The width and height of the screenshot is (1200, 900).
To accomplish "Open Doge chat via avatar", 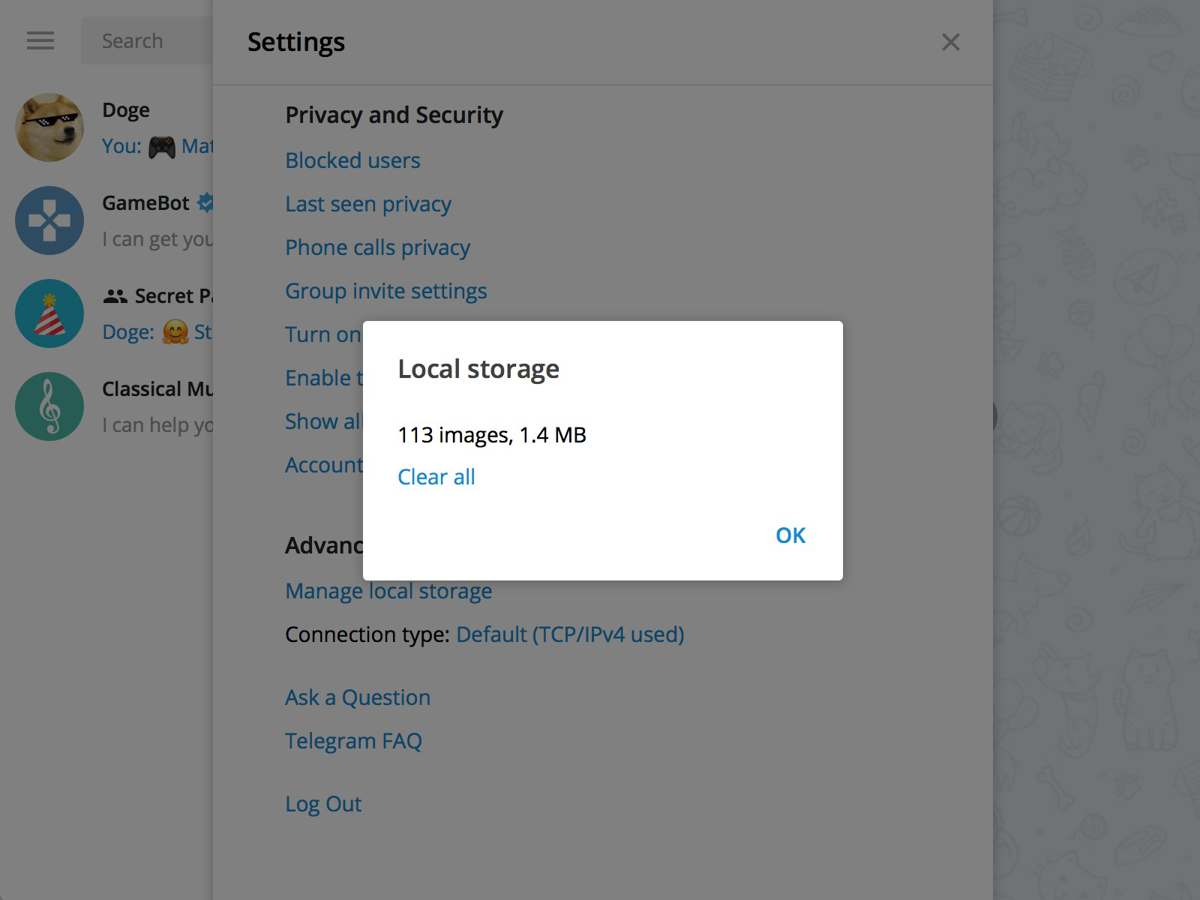I will (x=50, y=128).
